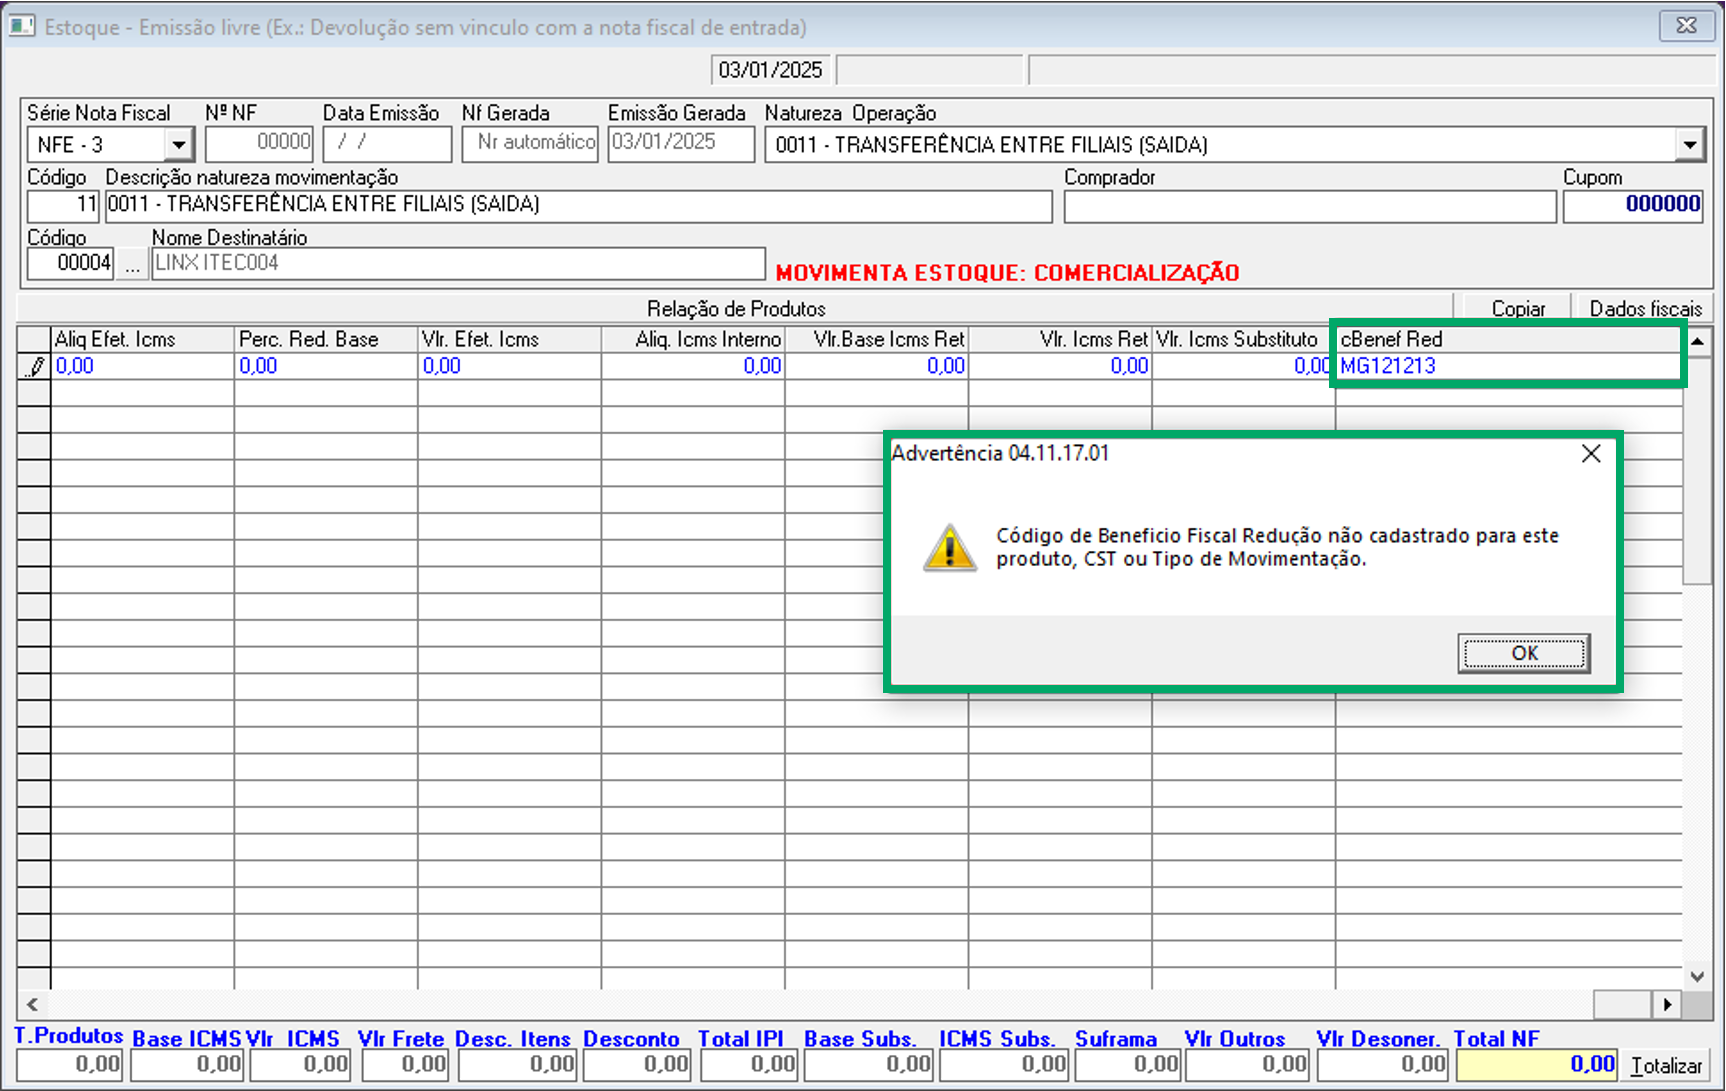Click the Nome Destinatário field
Image resolution: width=1726 pixels, height=1091 pixels.
pyautogui.click(x=458, y=264)
